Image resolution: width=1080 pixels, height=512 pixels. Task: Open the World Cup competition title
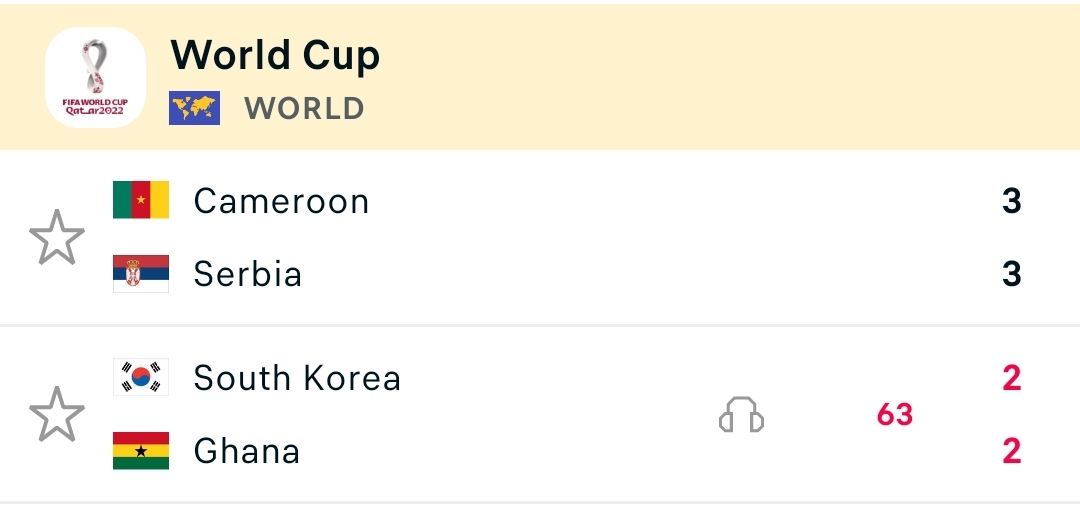pos(275,54)
